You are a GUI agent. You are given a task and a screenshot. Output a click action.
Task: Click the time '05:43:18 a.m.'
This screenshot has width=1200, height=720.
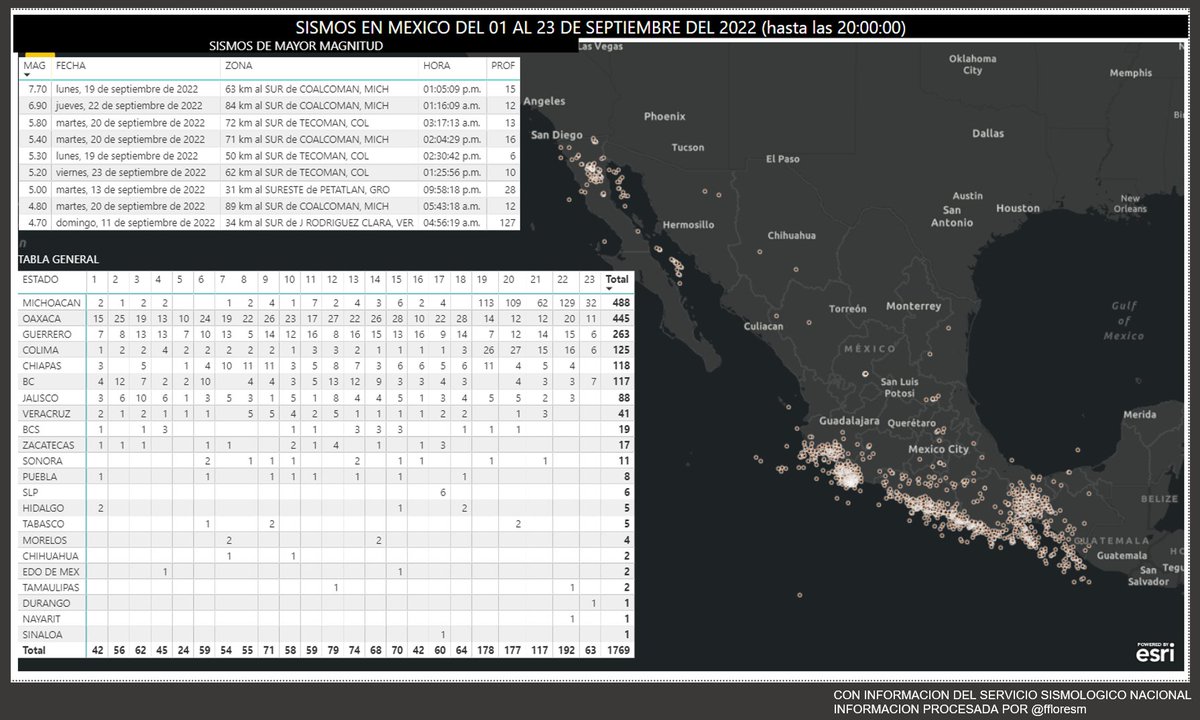(454, 207)
